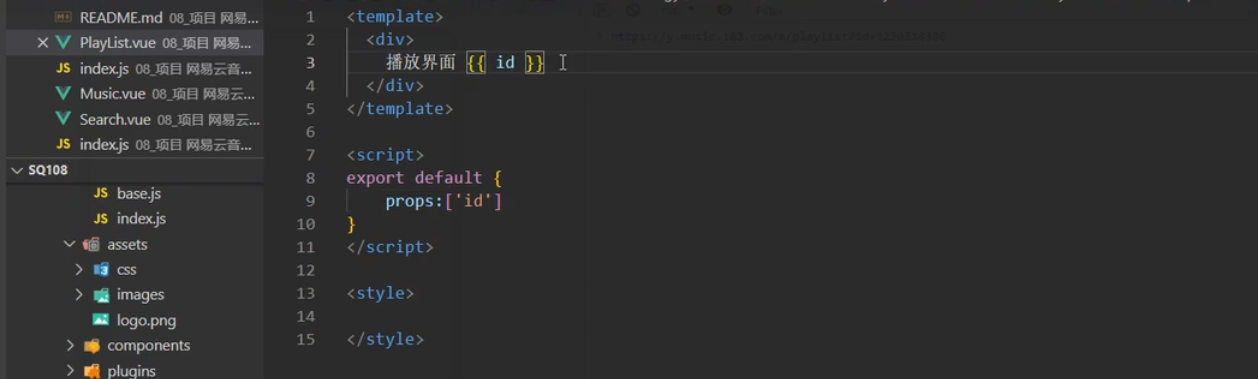
Task: Select the css folder label
Action: pos(126,270)
